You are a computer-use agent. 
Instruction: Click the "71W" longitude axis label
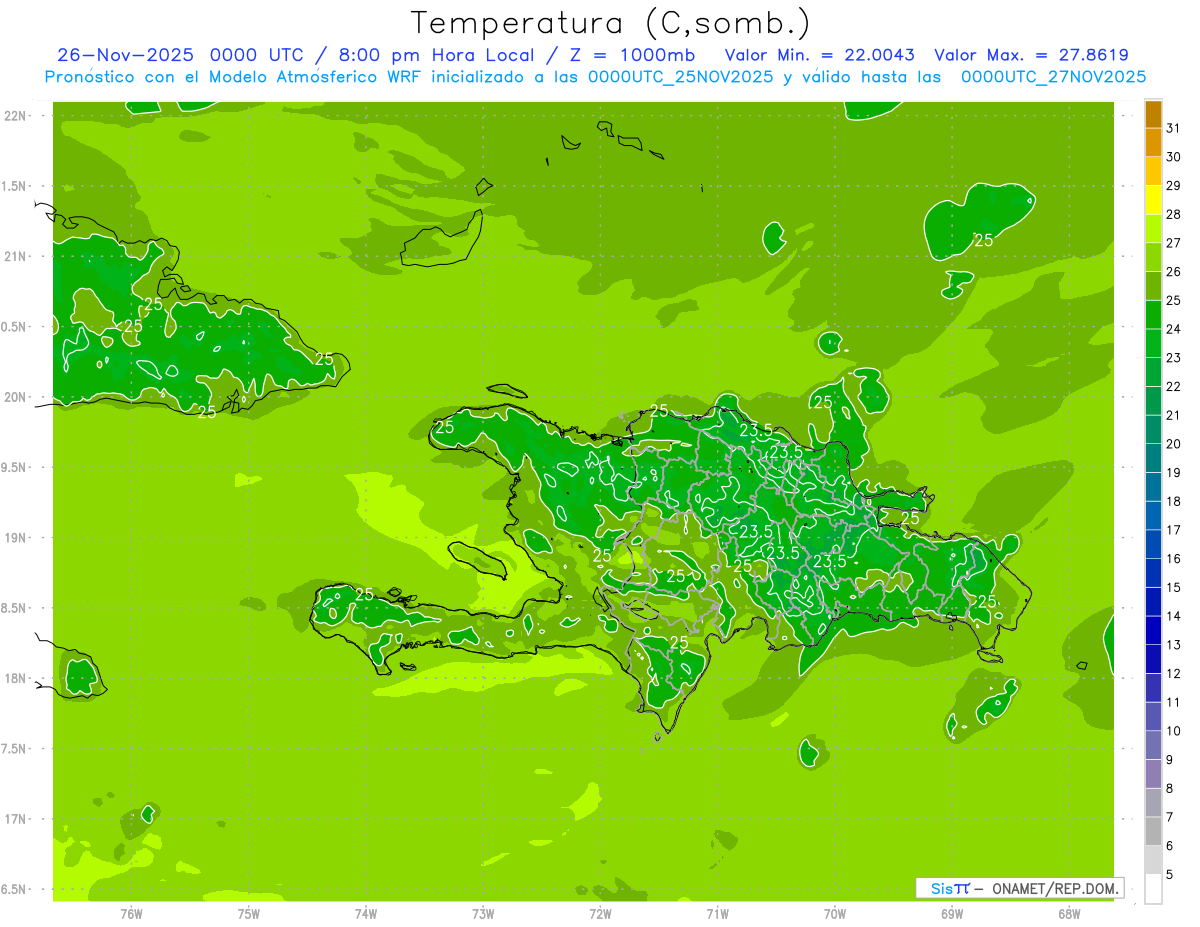pyautogui.click(x=717, y=914)
